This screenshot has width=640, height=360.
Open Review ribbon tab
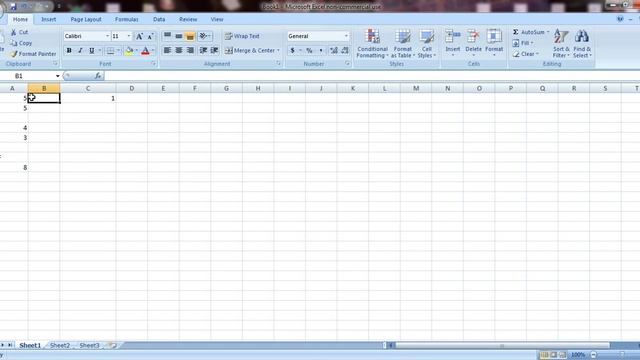coord(188,19)
